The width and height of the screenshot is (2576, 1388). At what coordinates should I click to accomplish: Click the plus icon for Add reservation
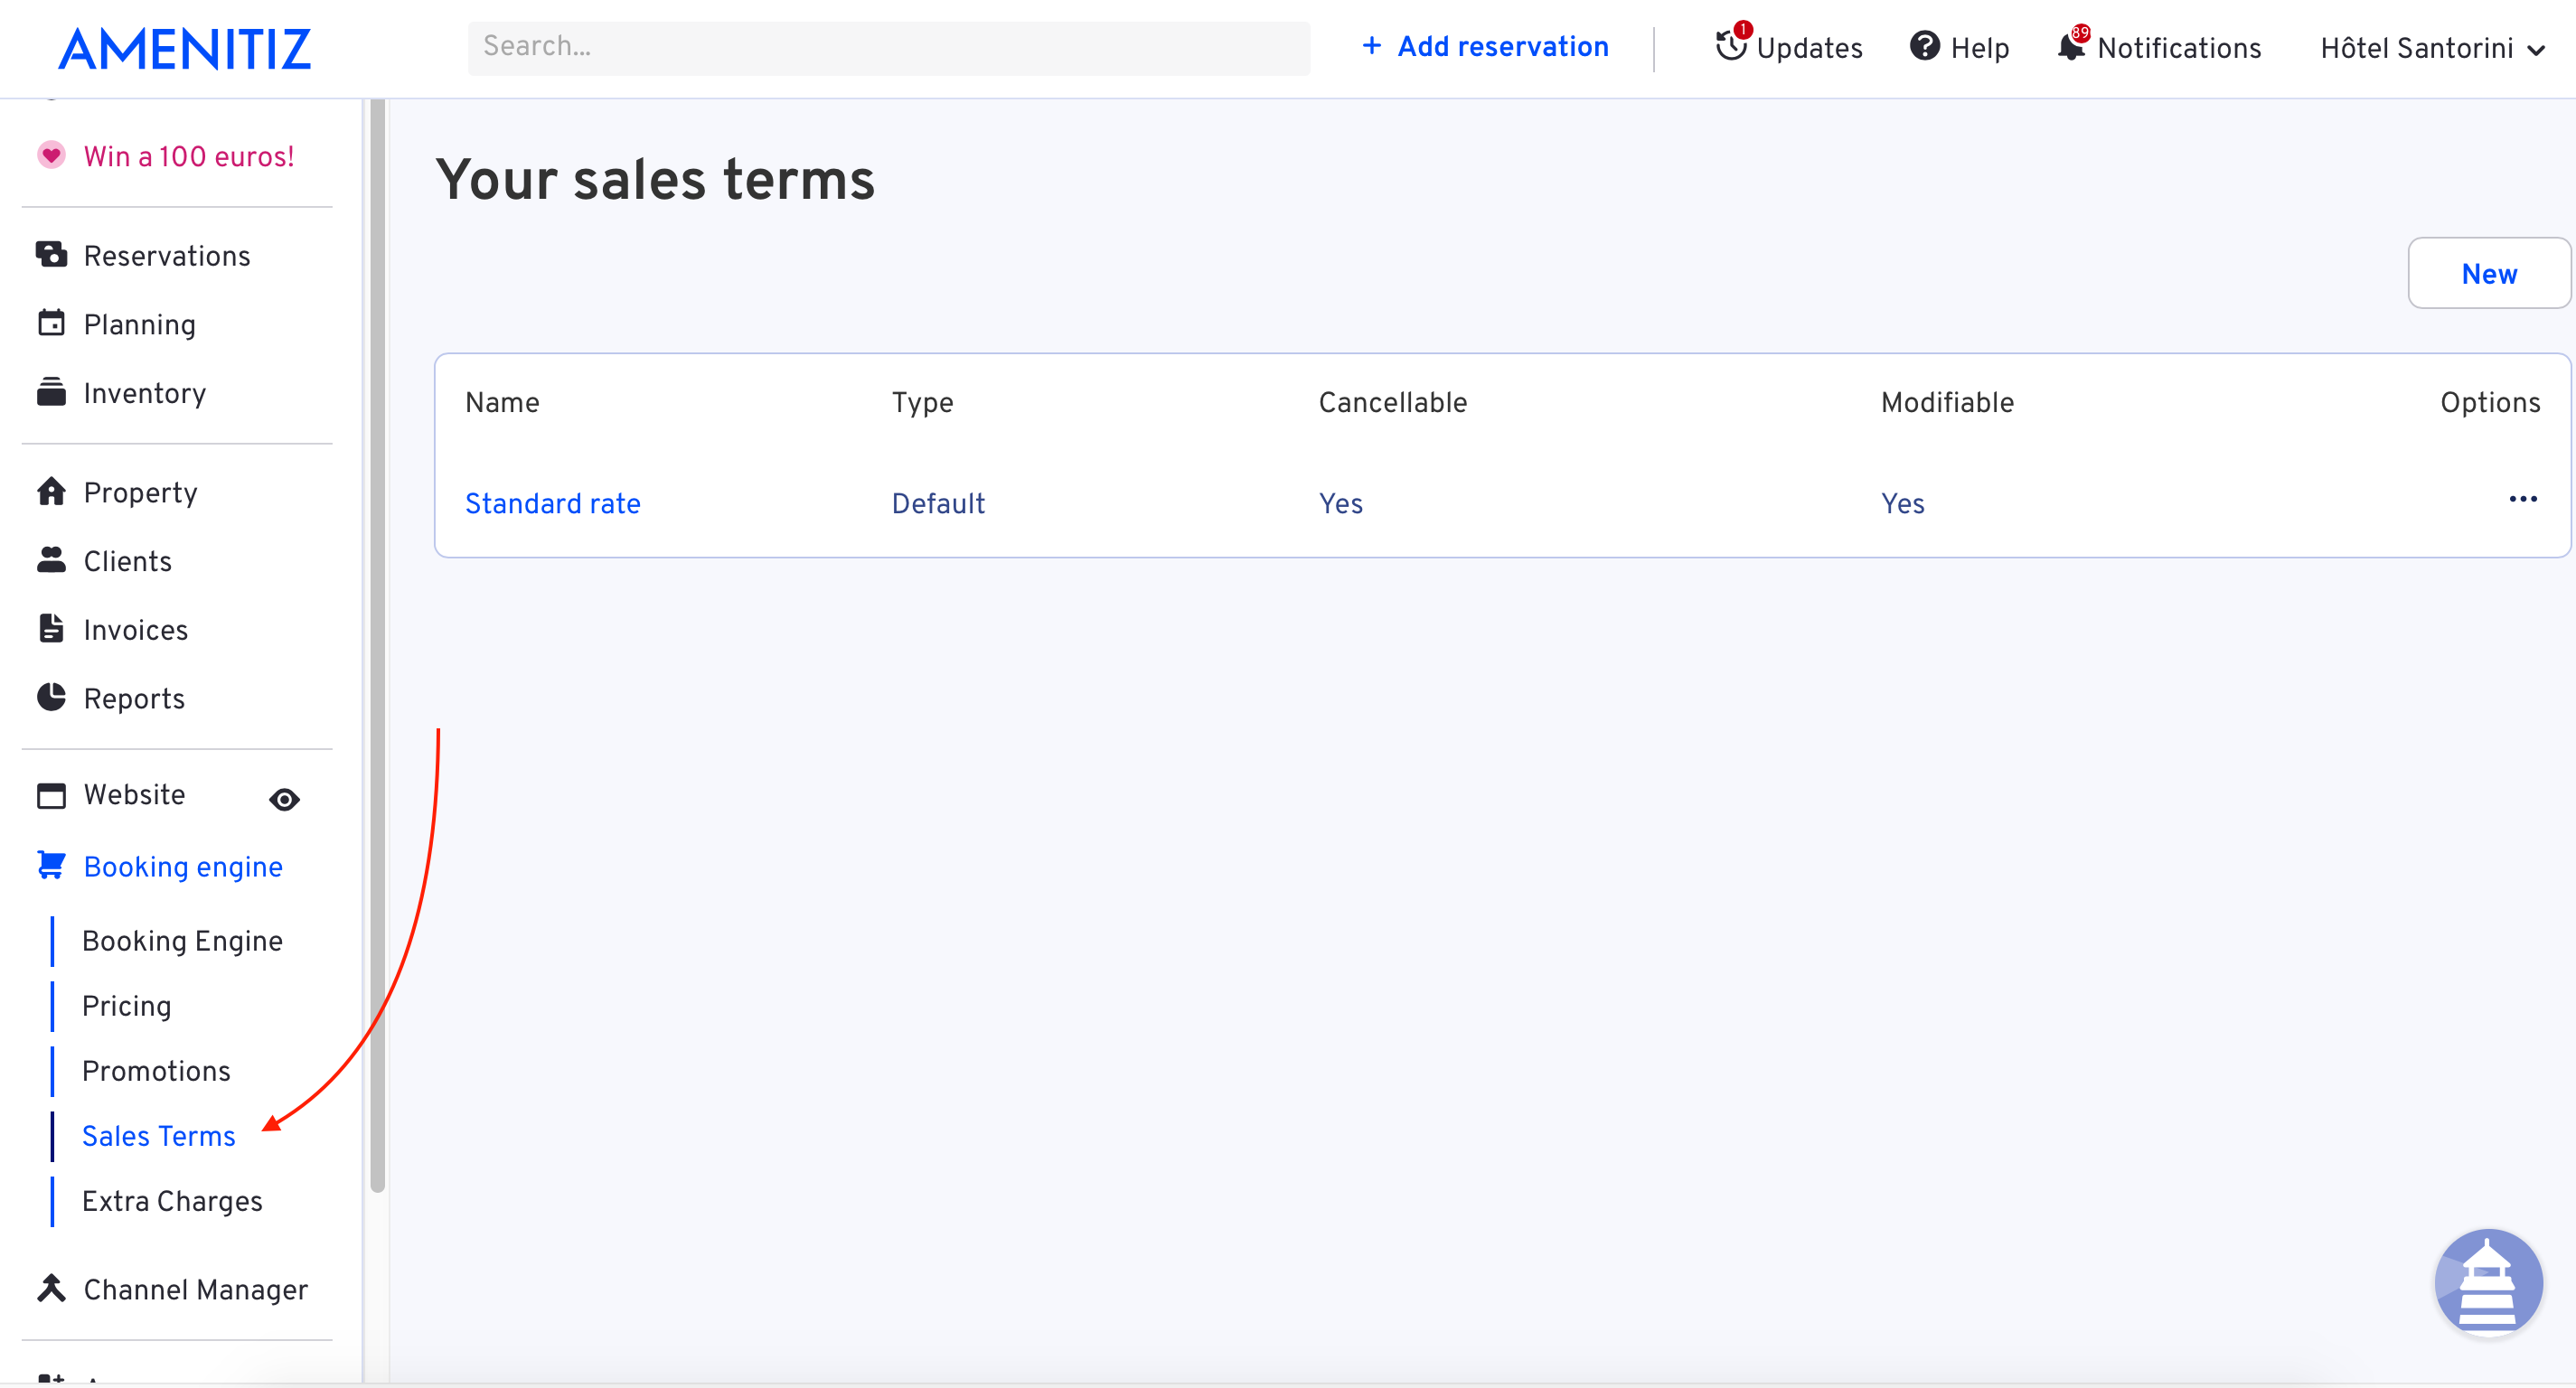[1372, 46]
